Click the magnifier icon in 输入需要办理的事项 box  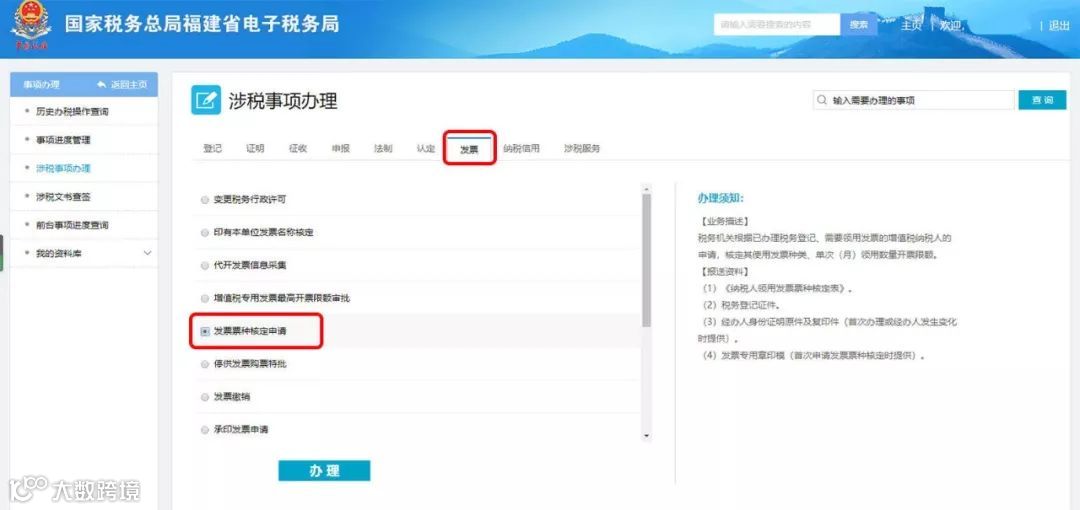822,100
